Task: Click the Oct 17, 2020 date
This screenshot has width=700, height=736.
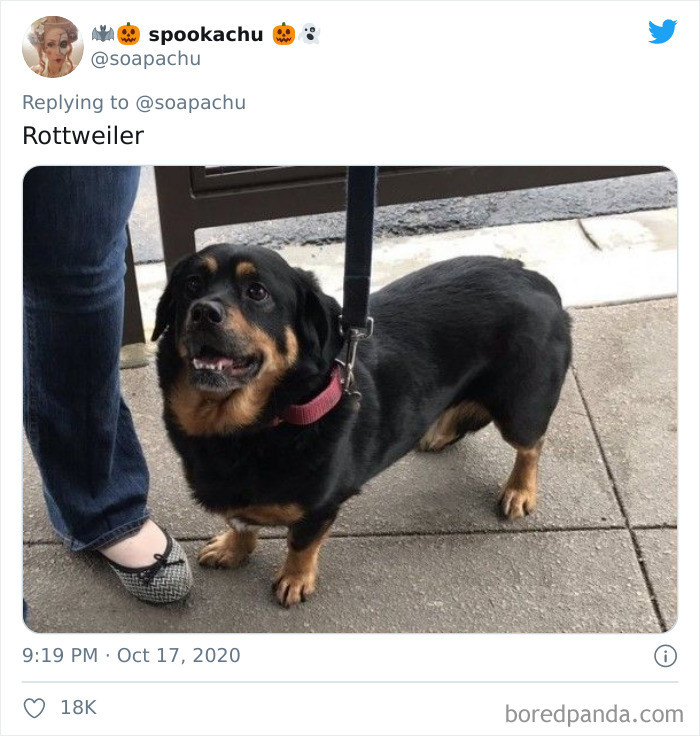Action: 178,655
